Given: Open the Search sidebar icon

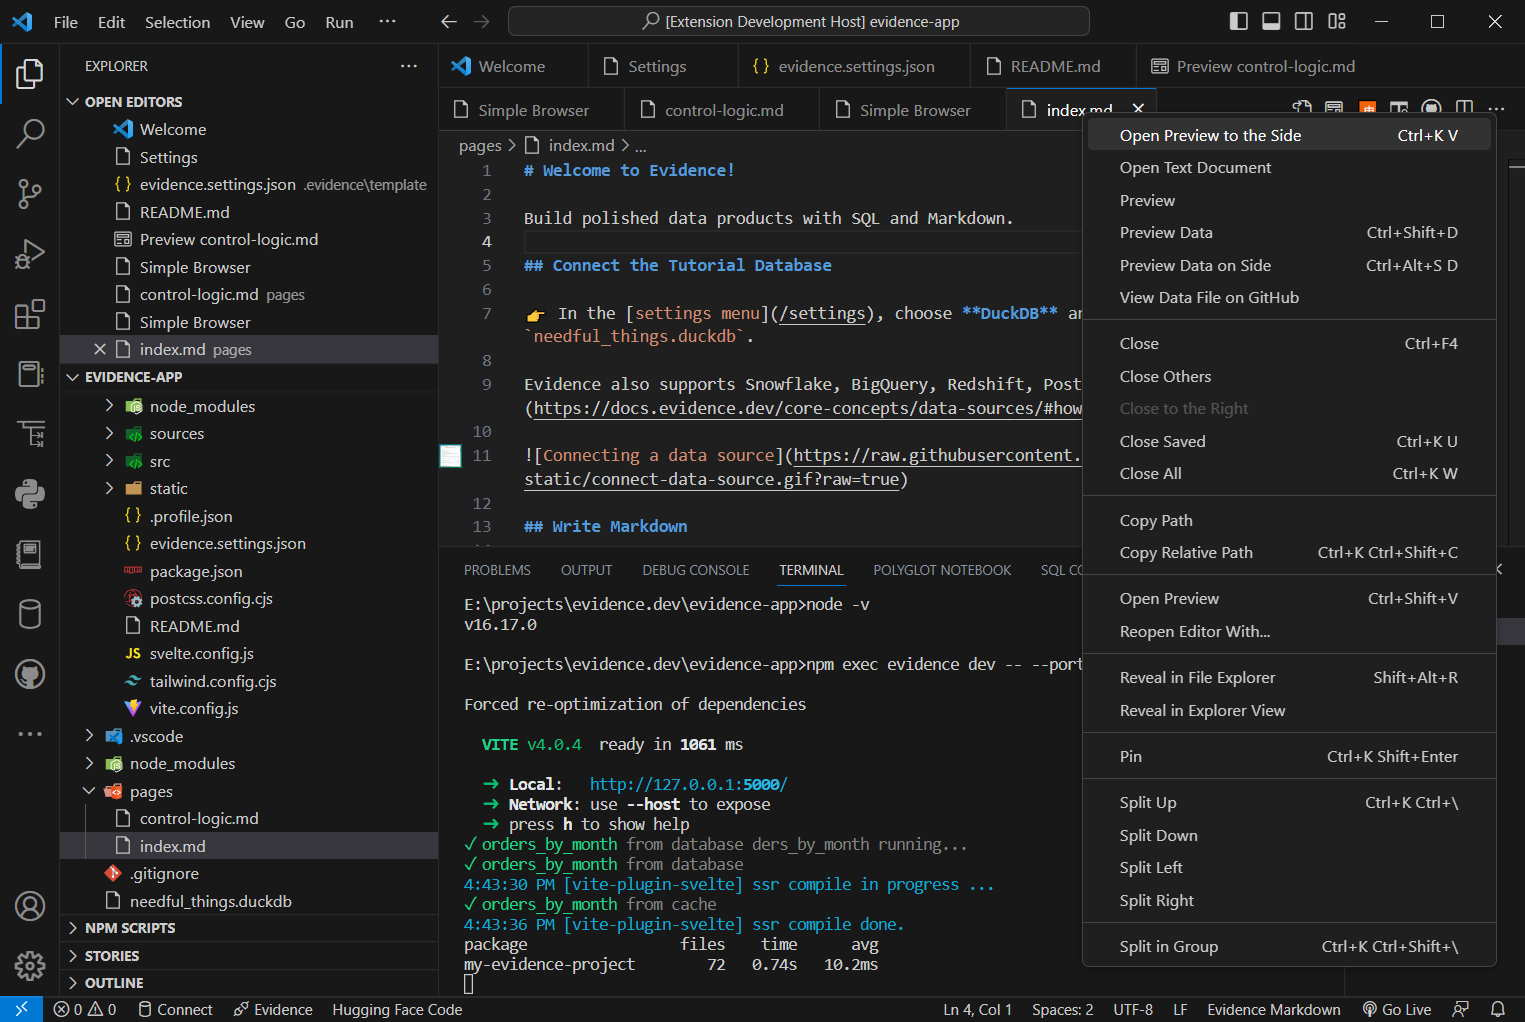Looking at the screenshot, I should coord(29,133).
